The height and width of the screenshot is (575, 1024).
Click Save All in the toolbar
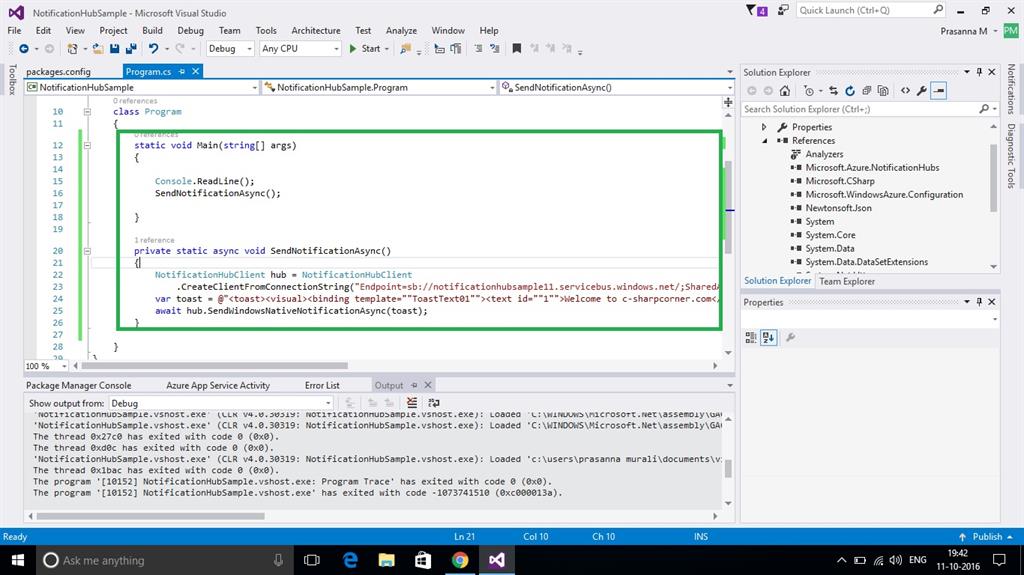click(131, 48)
